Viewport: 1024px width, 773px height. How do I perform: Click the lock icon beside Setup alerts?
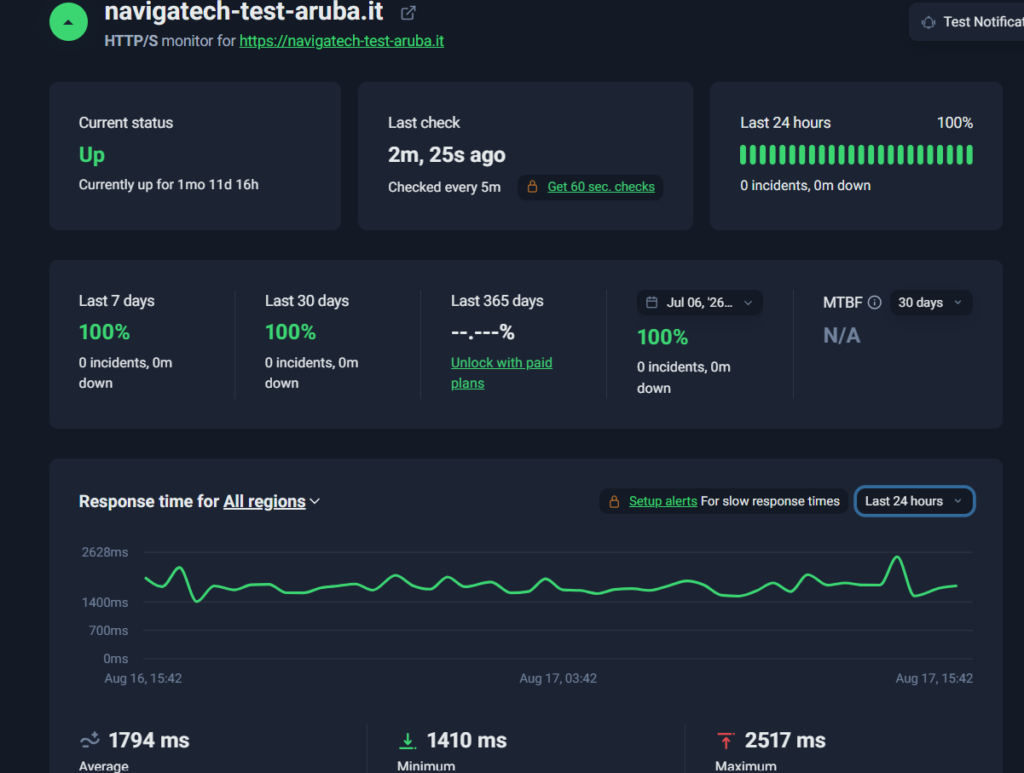click(x=614, y=501)
